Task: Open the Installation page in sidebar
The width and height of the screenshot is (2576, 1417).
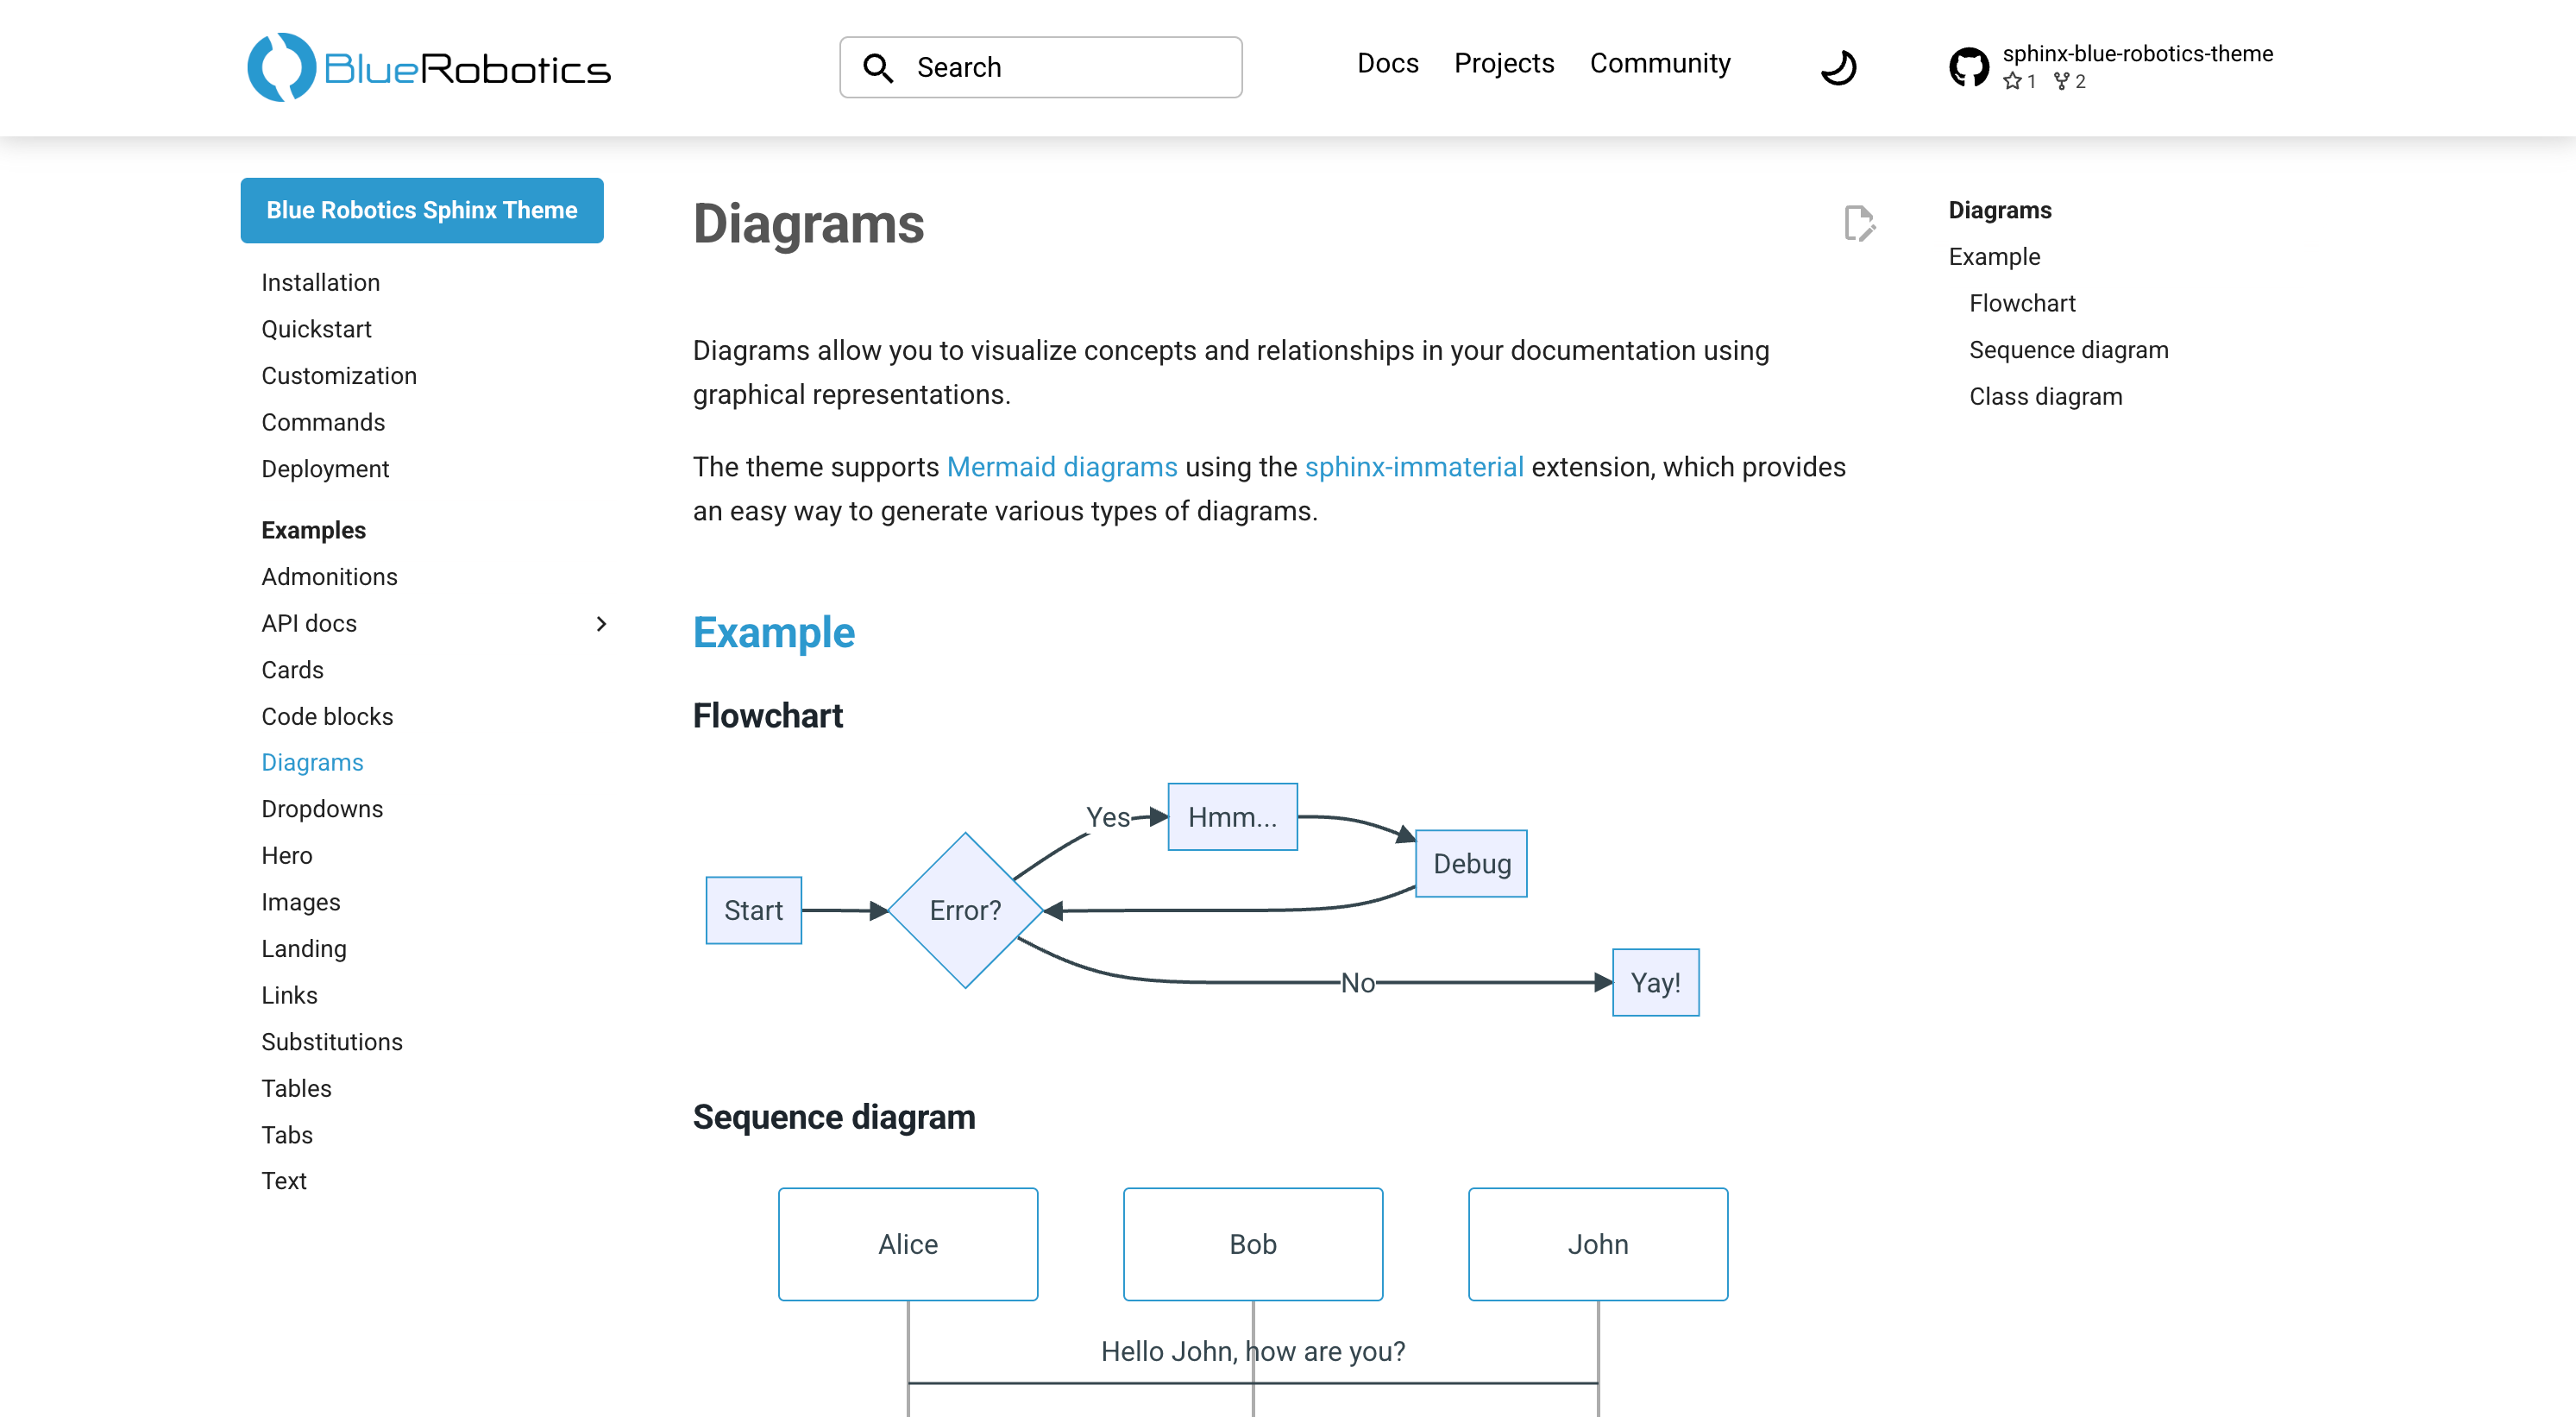Action: coord(320,283)
